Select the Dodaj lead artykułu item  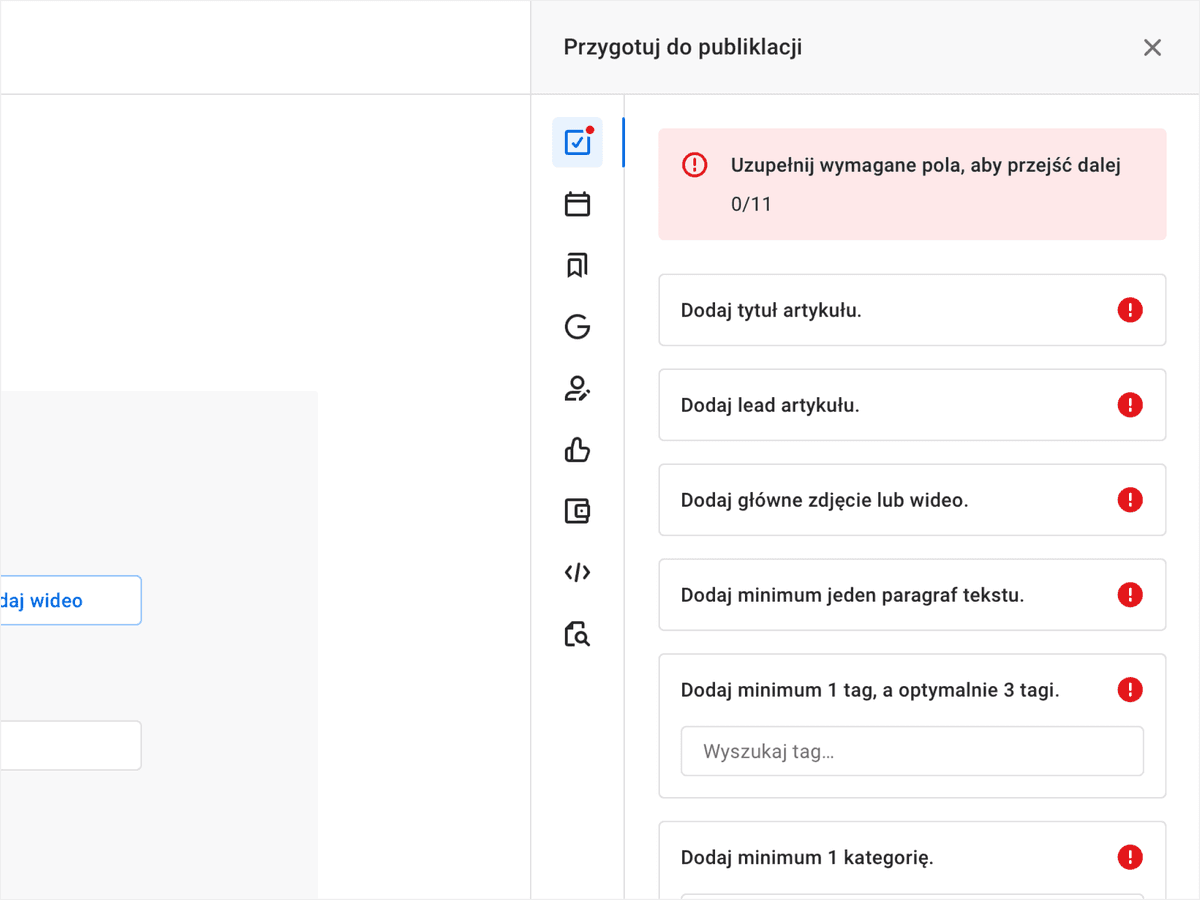(912, 405)
